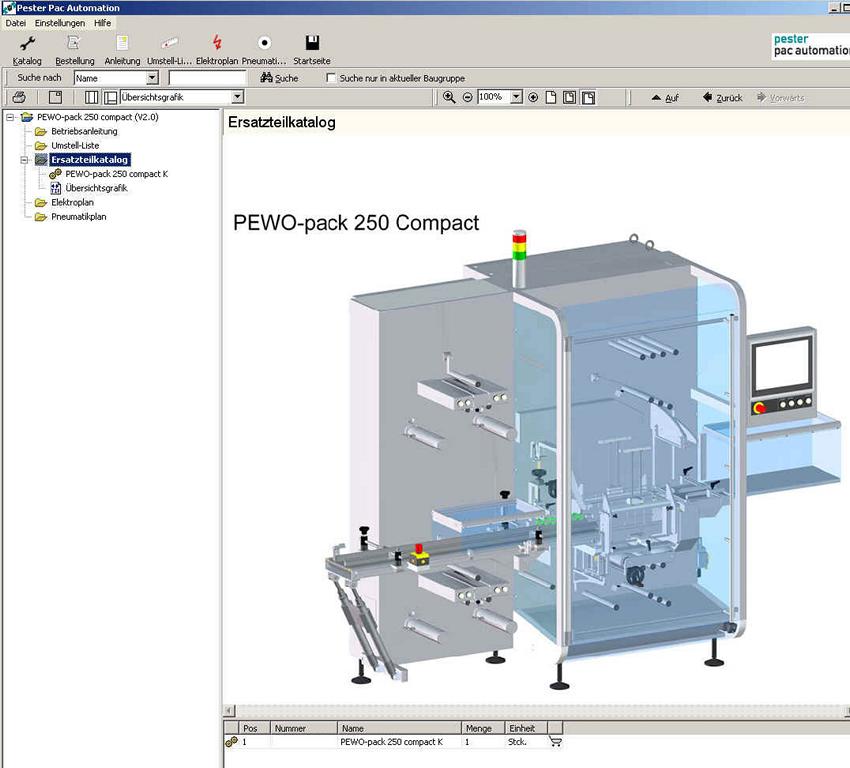
Task: Add PEWO-pack 250 compact K to cart
Action: [556, 741]
